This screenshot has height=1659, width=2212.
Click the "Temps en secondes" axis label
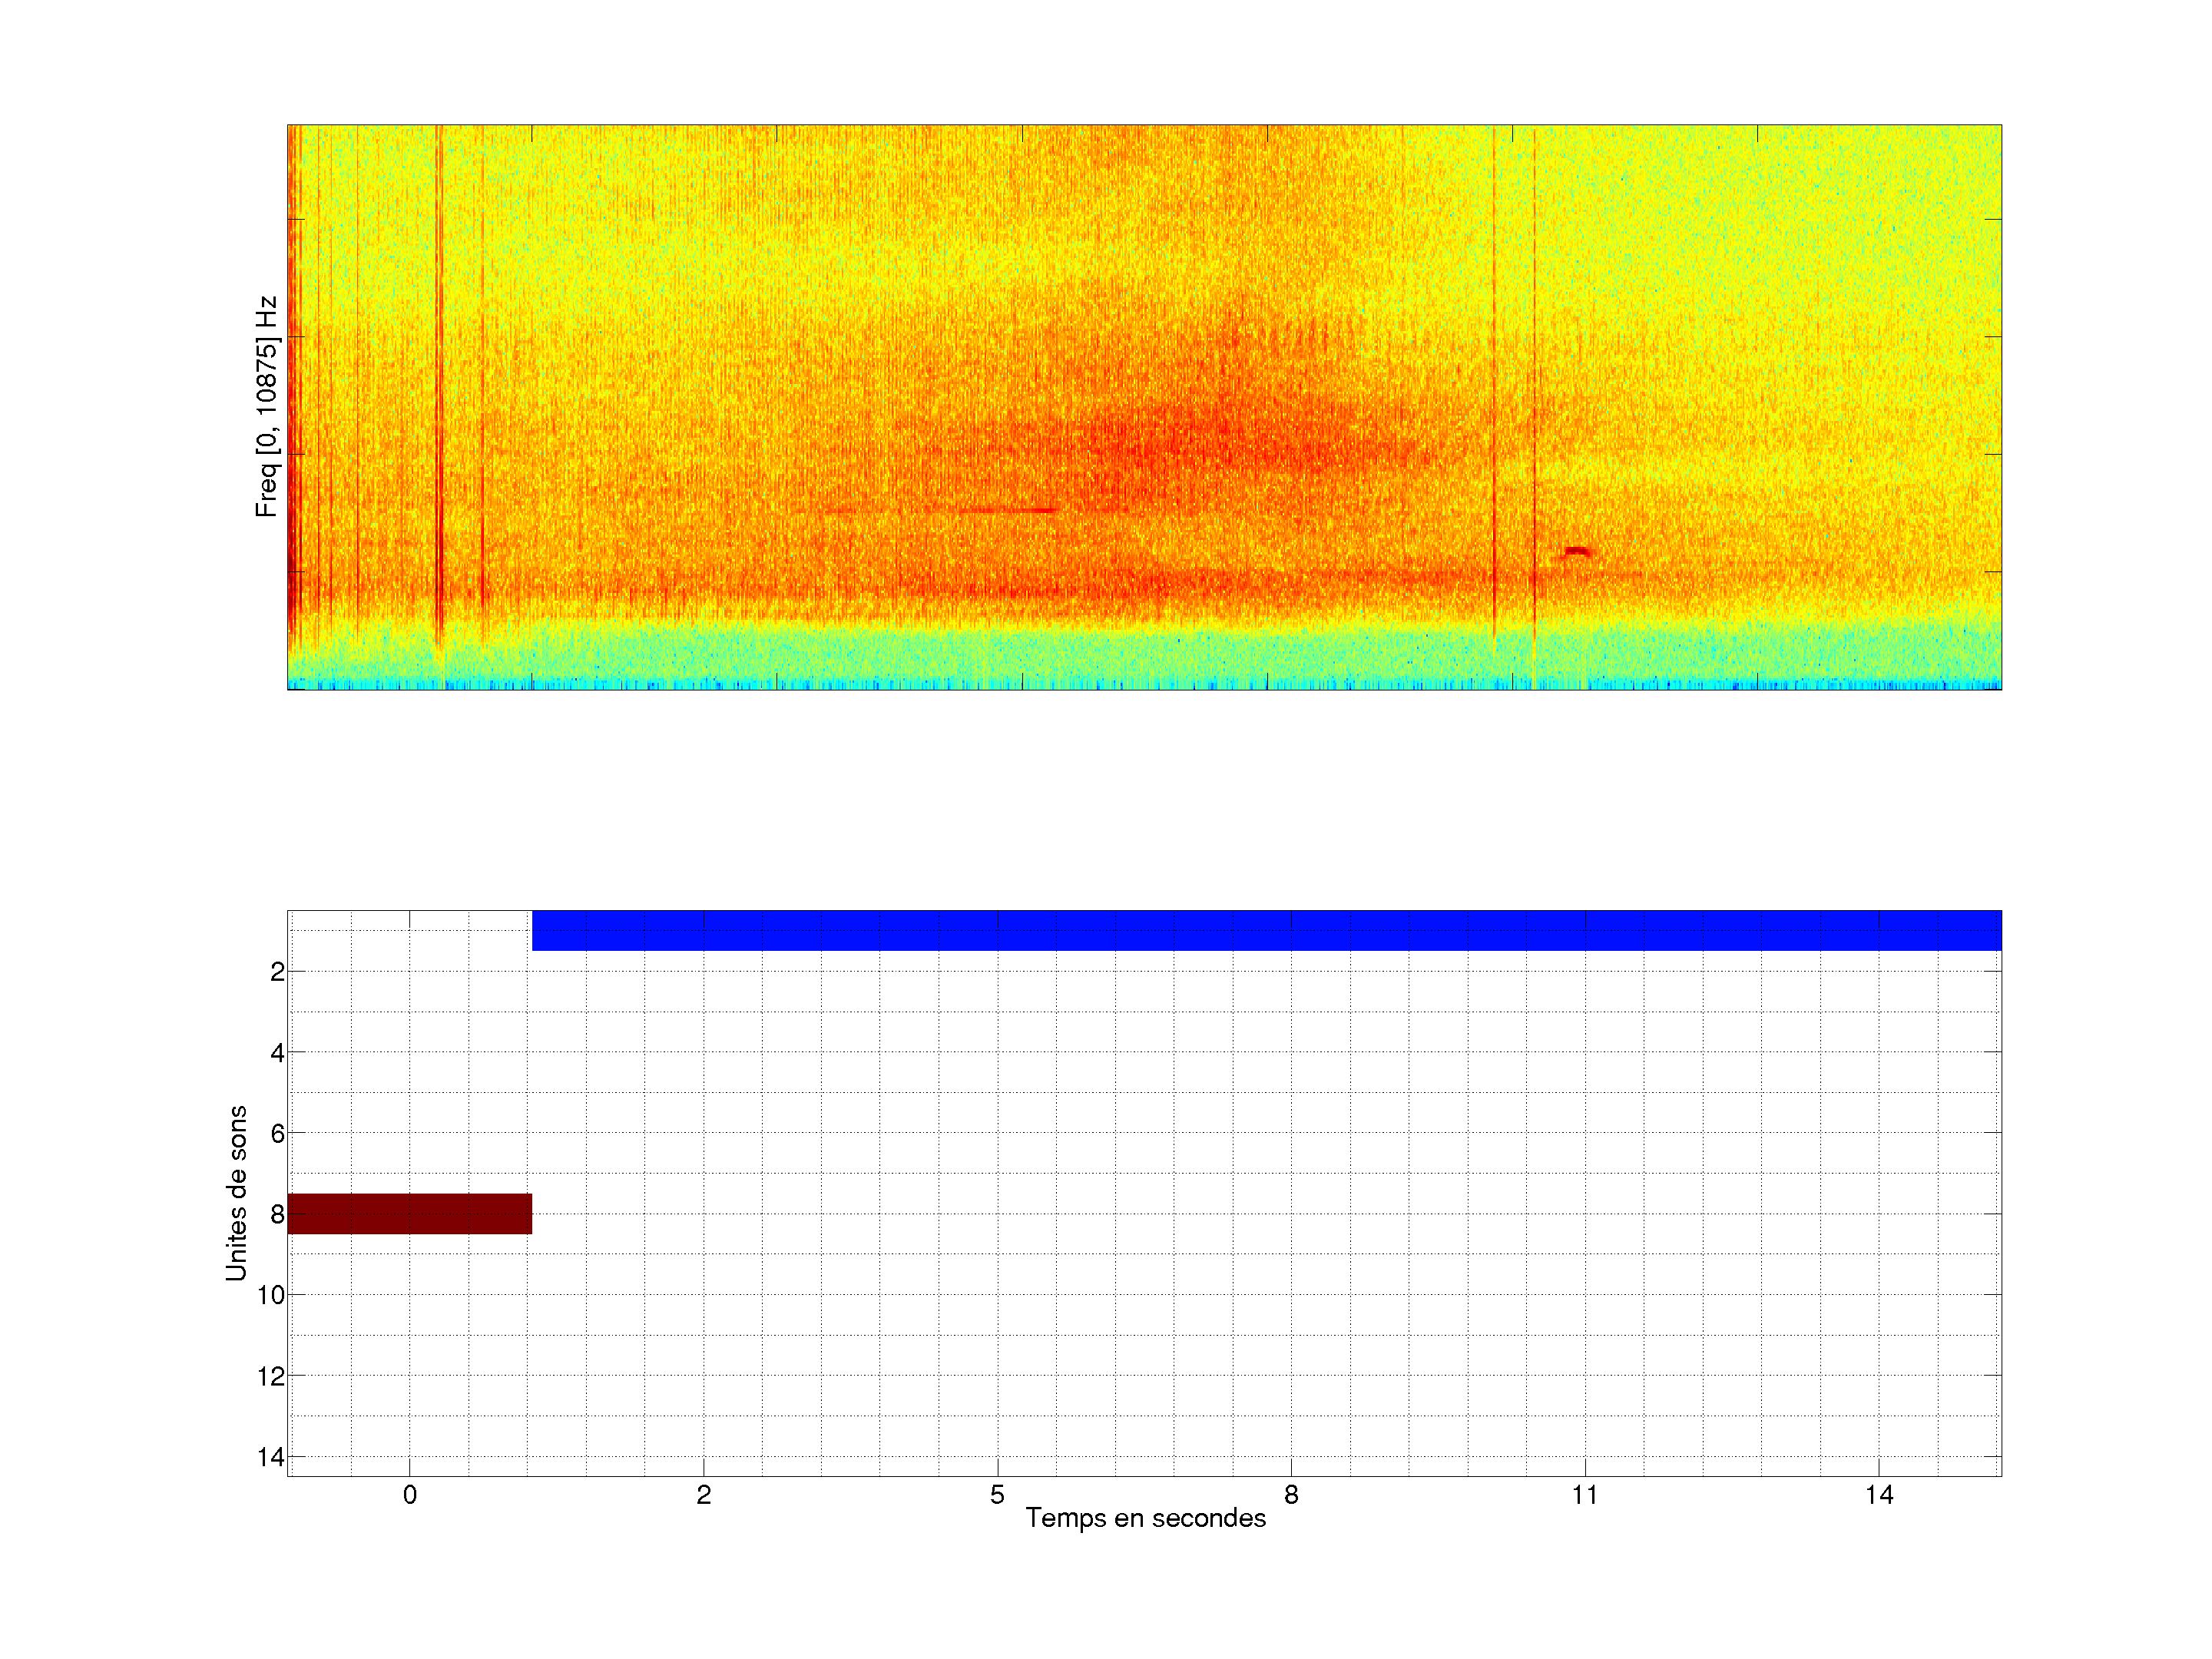1145,1518
